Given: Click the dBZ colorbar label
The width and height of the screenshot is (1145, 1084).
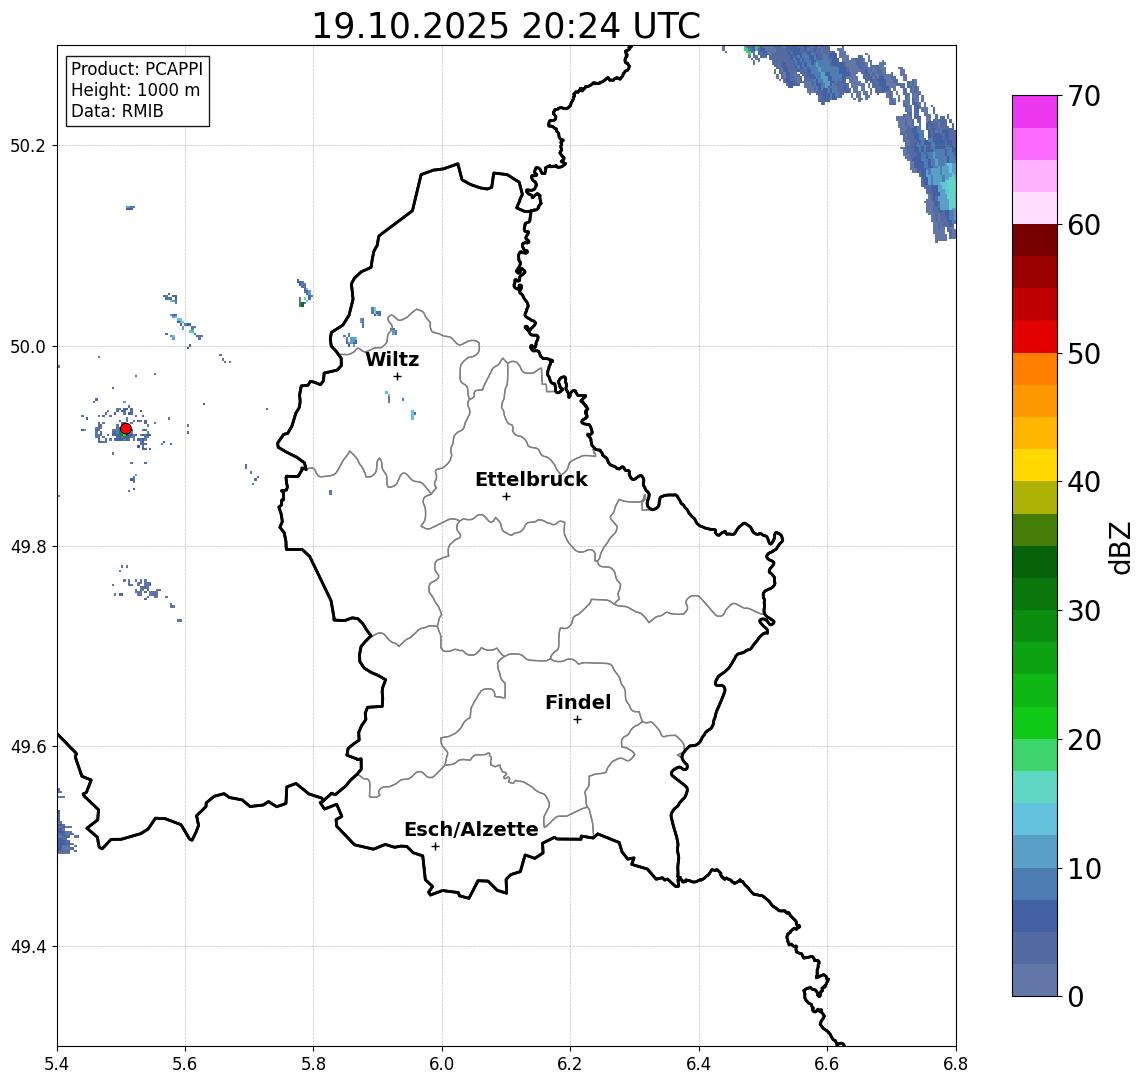Looking at the screenshot, I should (x=1120, y=548).
